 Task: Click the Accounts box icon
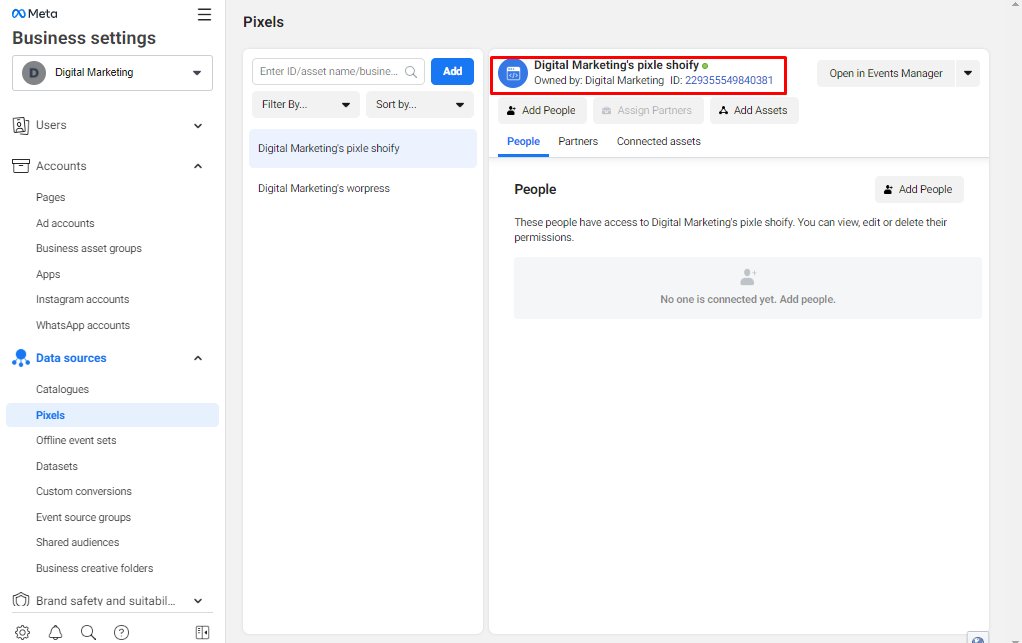21,166
